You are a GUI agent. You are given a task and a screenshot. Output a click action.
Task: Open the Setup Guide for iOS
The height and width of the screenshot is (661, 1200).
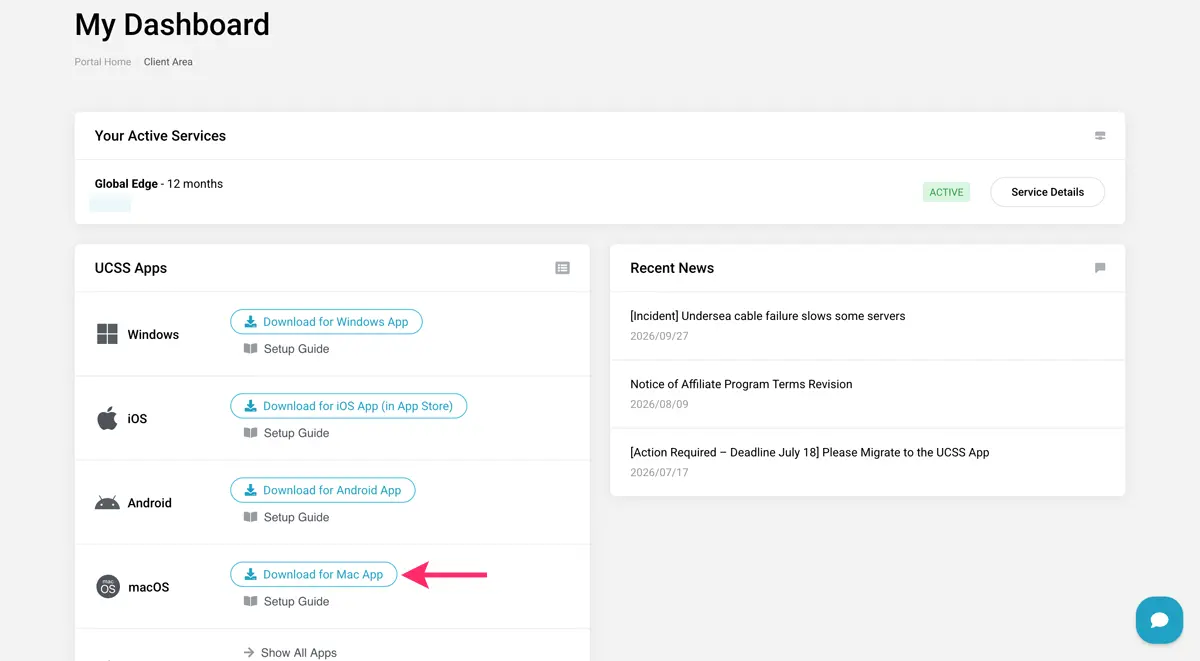pos(286,433)
